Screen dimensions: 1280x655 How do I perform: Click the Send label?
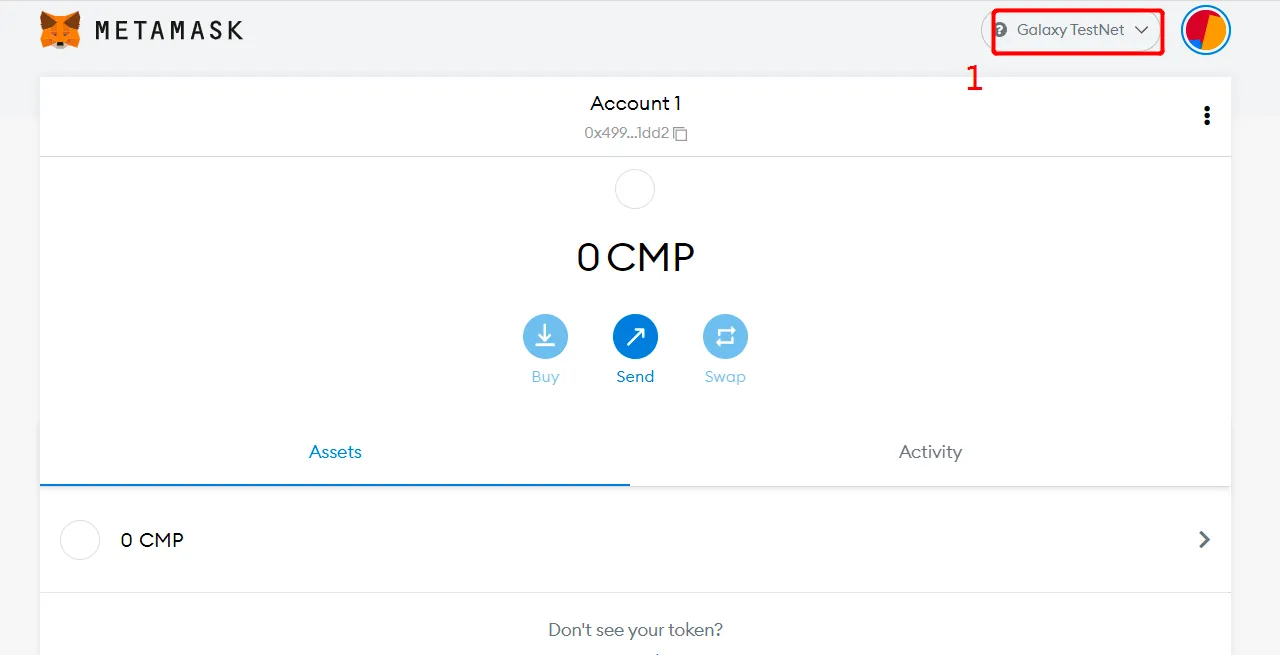(x=635, y=377)
